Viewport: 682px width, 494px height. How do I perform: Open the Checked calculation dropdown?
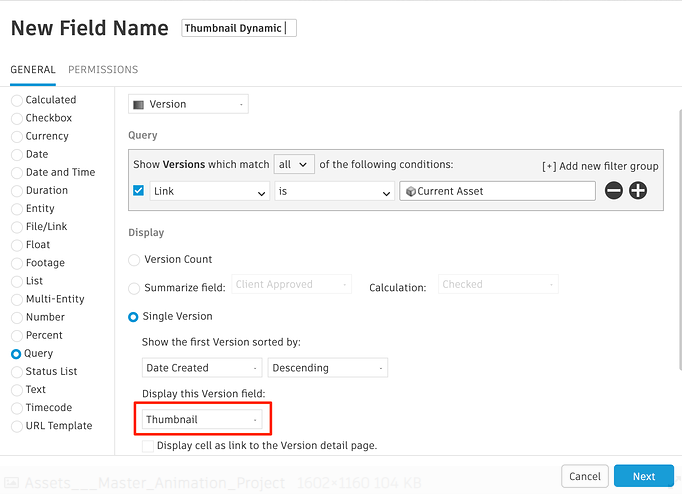(x=498, y=284)
